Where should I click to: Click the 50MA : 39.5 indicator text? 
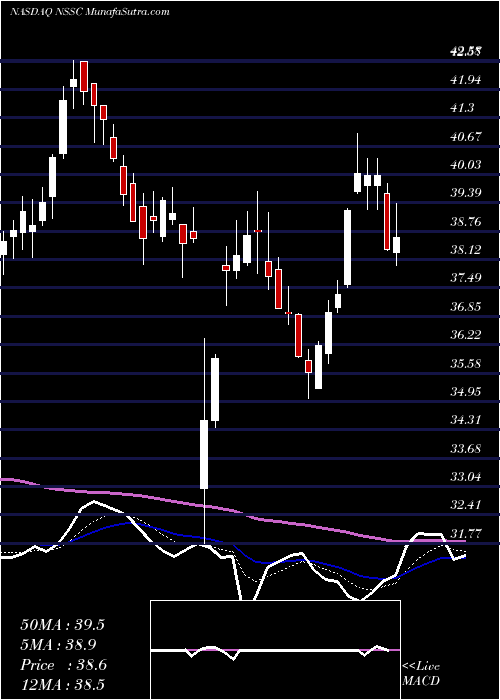[x=62, y=625]
